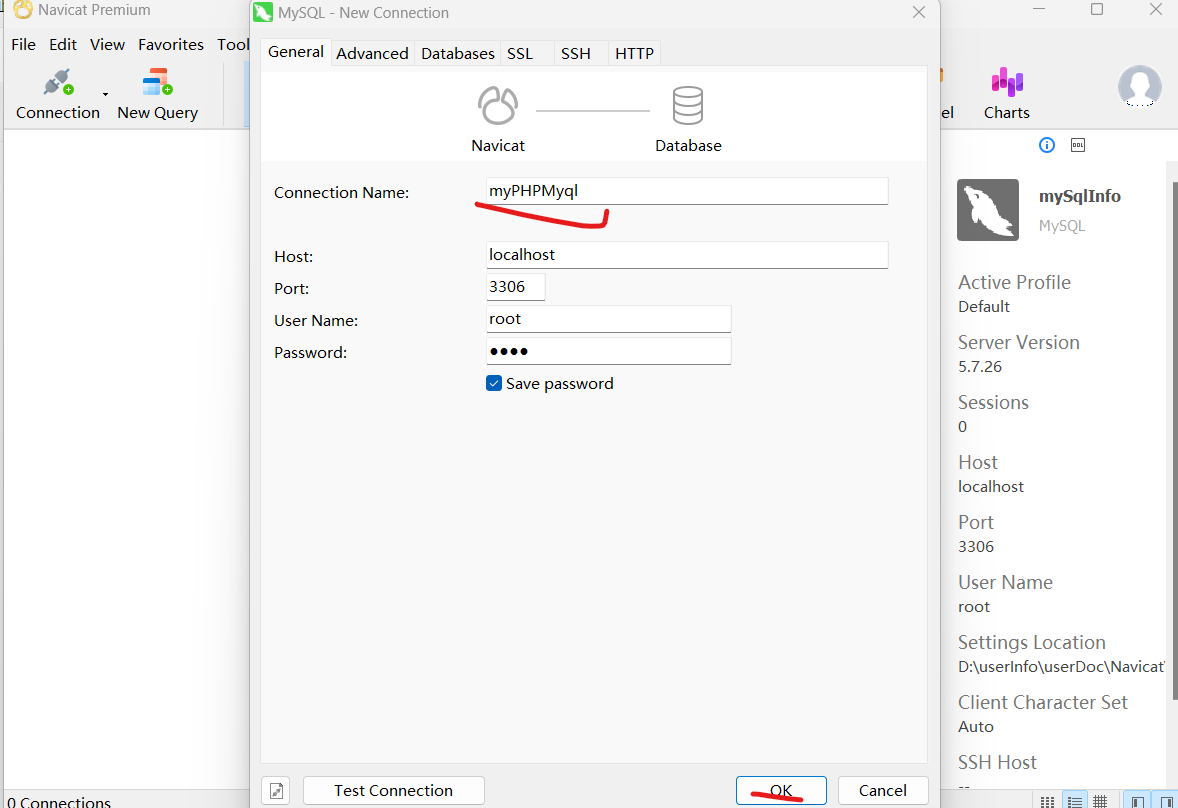Click into the Password field
The image size is (1178, 808).
(x=609, y=351)
